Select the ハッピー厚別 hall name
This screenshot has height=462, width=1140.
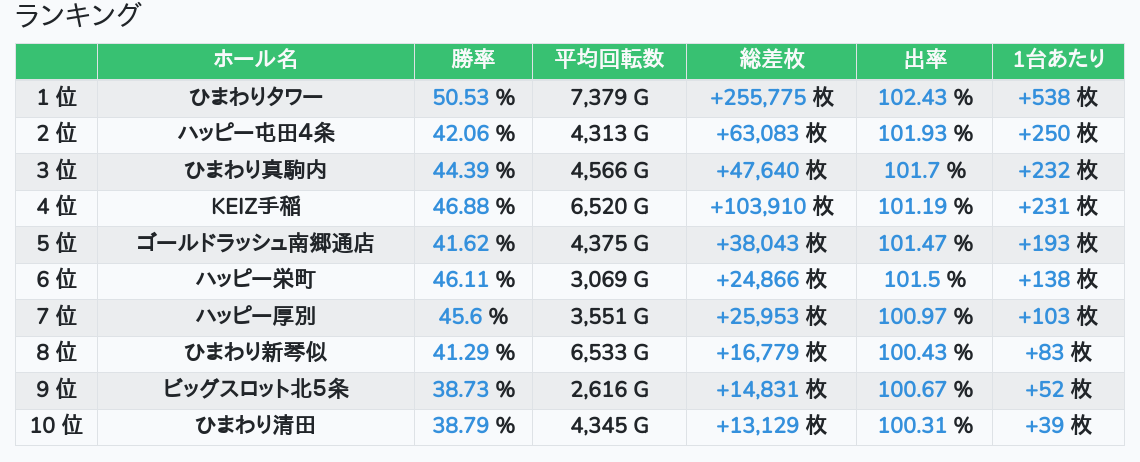[256, 316]
